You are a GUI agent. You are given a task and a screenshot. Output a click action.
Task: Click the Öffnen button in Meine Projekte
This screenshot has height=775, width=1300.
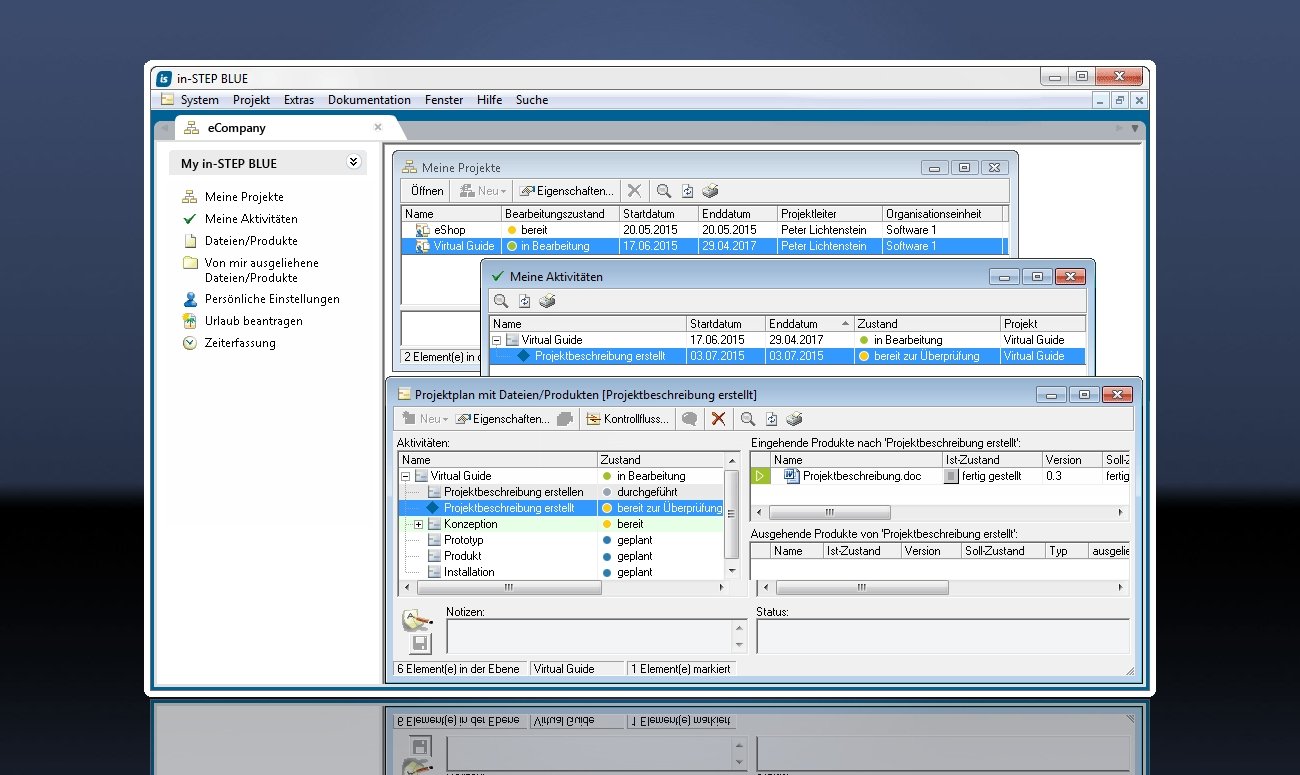point(427,191)
